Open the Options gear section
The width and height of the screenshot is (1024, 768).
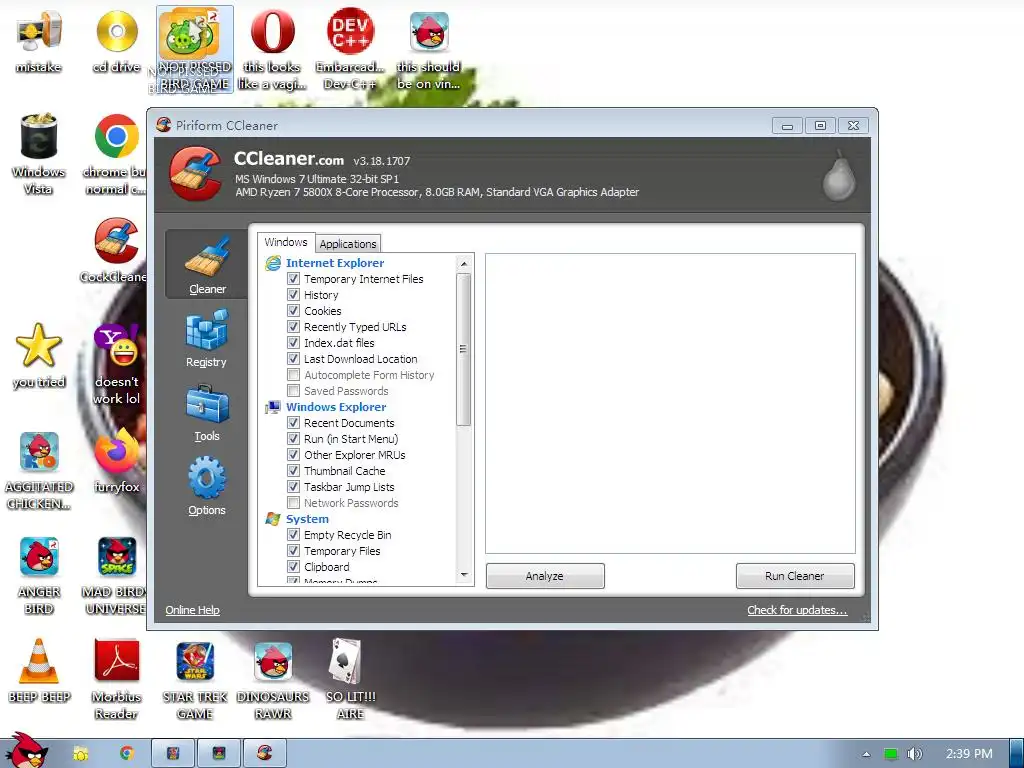pyautogui.click(x=206, y=487)
